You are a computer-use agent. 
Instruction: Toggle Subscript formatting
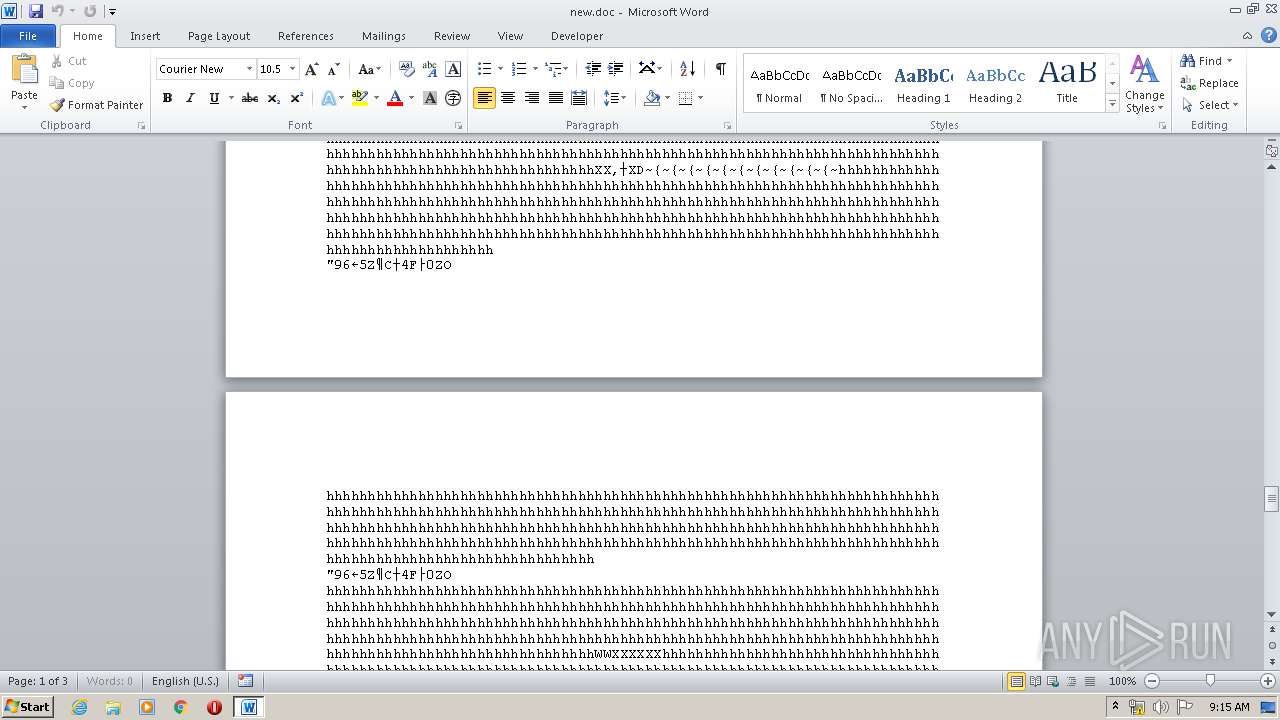(x=273, y=98)
